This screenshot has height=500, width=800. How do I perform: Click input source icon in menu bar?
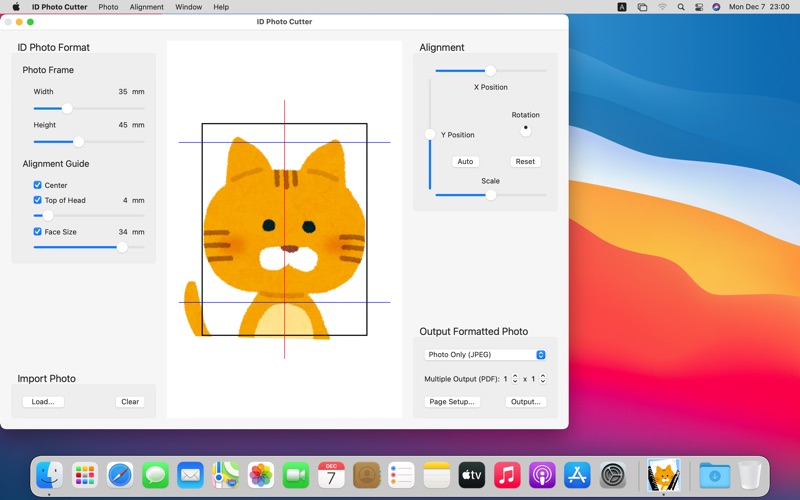(622, 7)
